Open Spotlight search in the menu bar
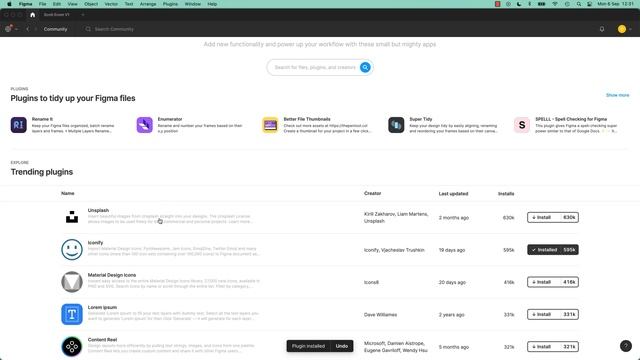Screen dimensions: 640x360 (x=579, y=4)
